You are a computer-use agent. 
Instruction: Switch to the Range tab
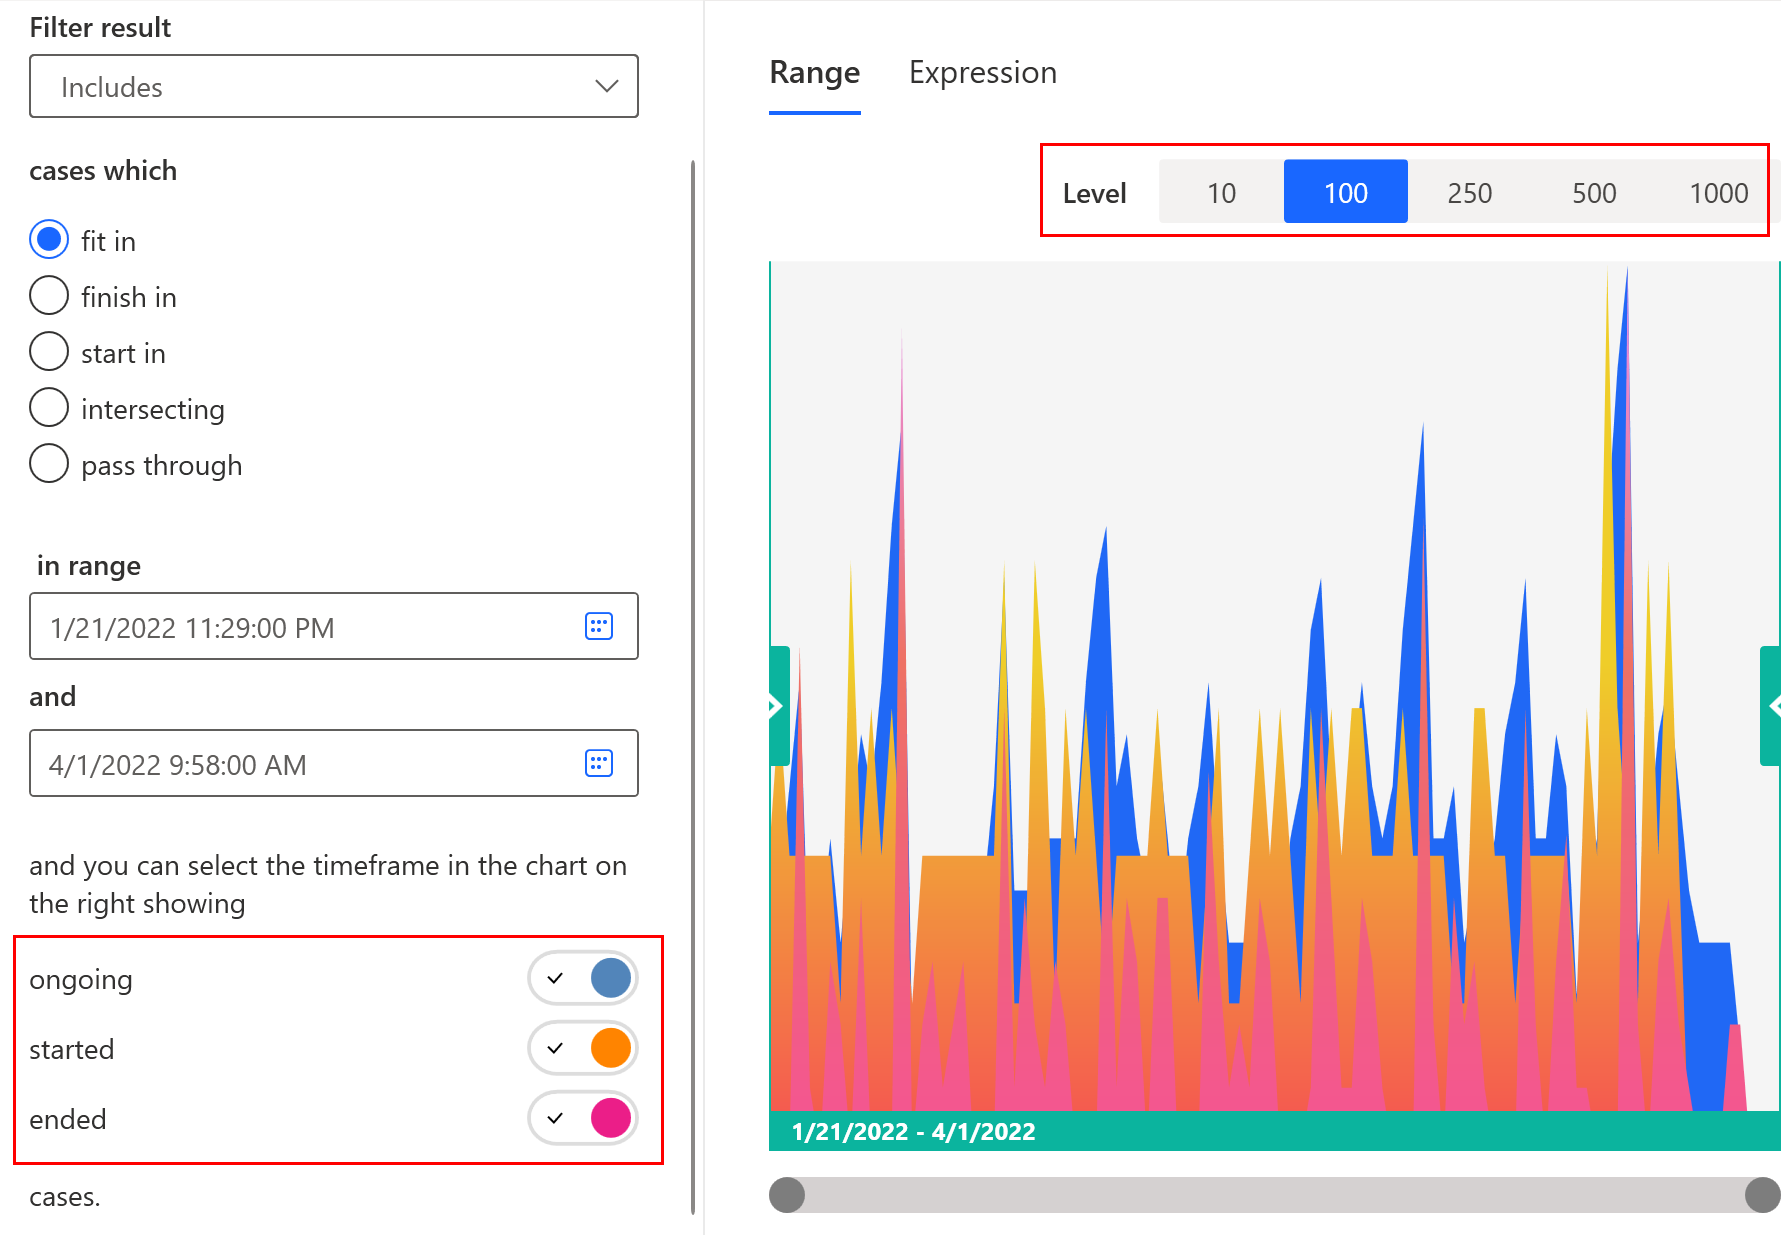(815, 73)
